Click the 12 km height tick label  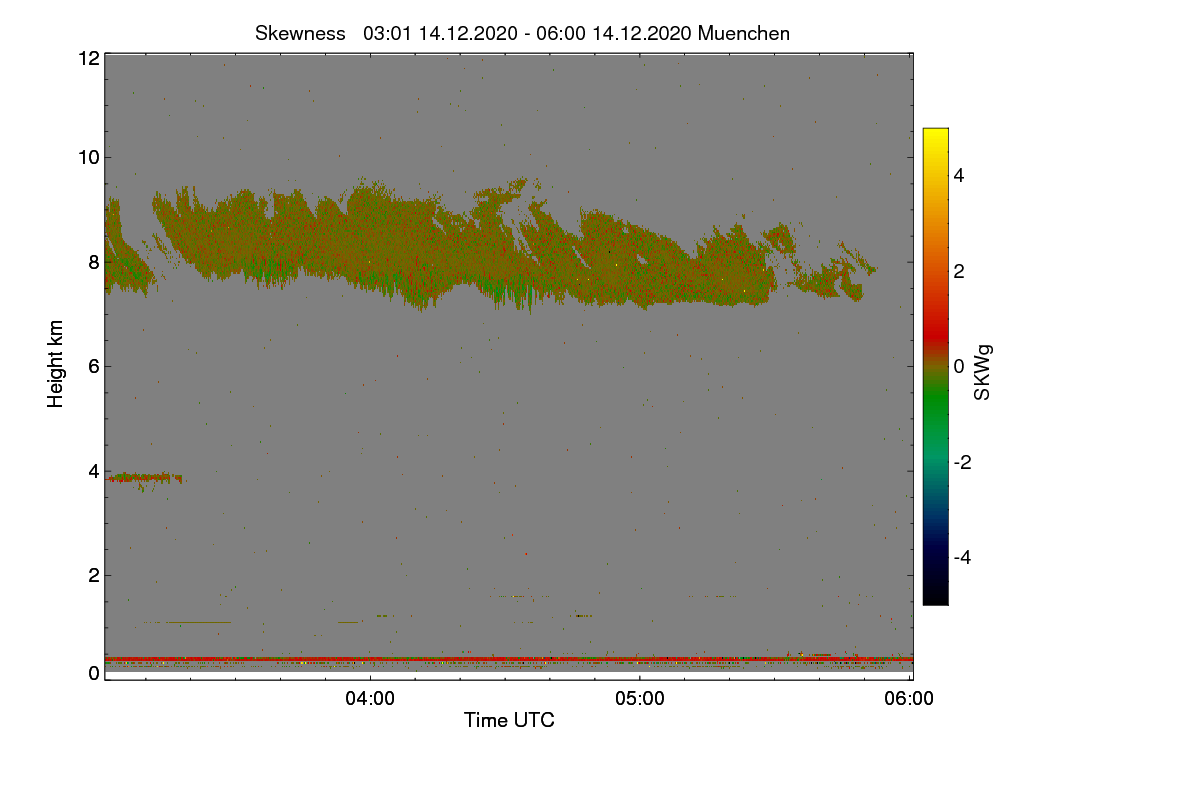[88, 58]
